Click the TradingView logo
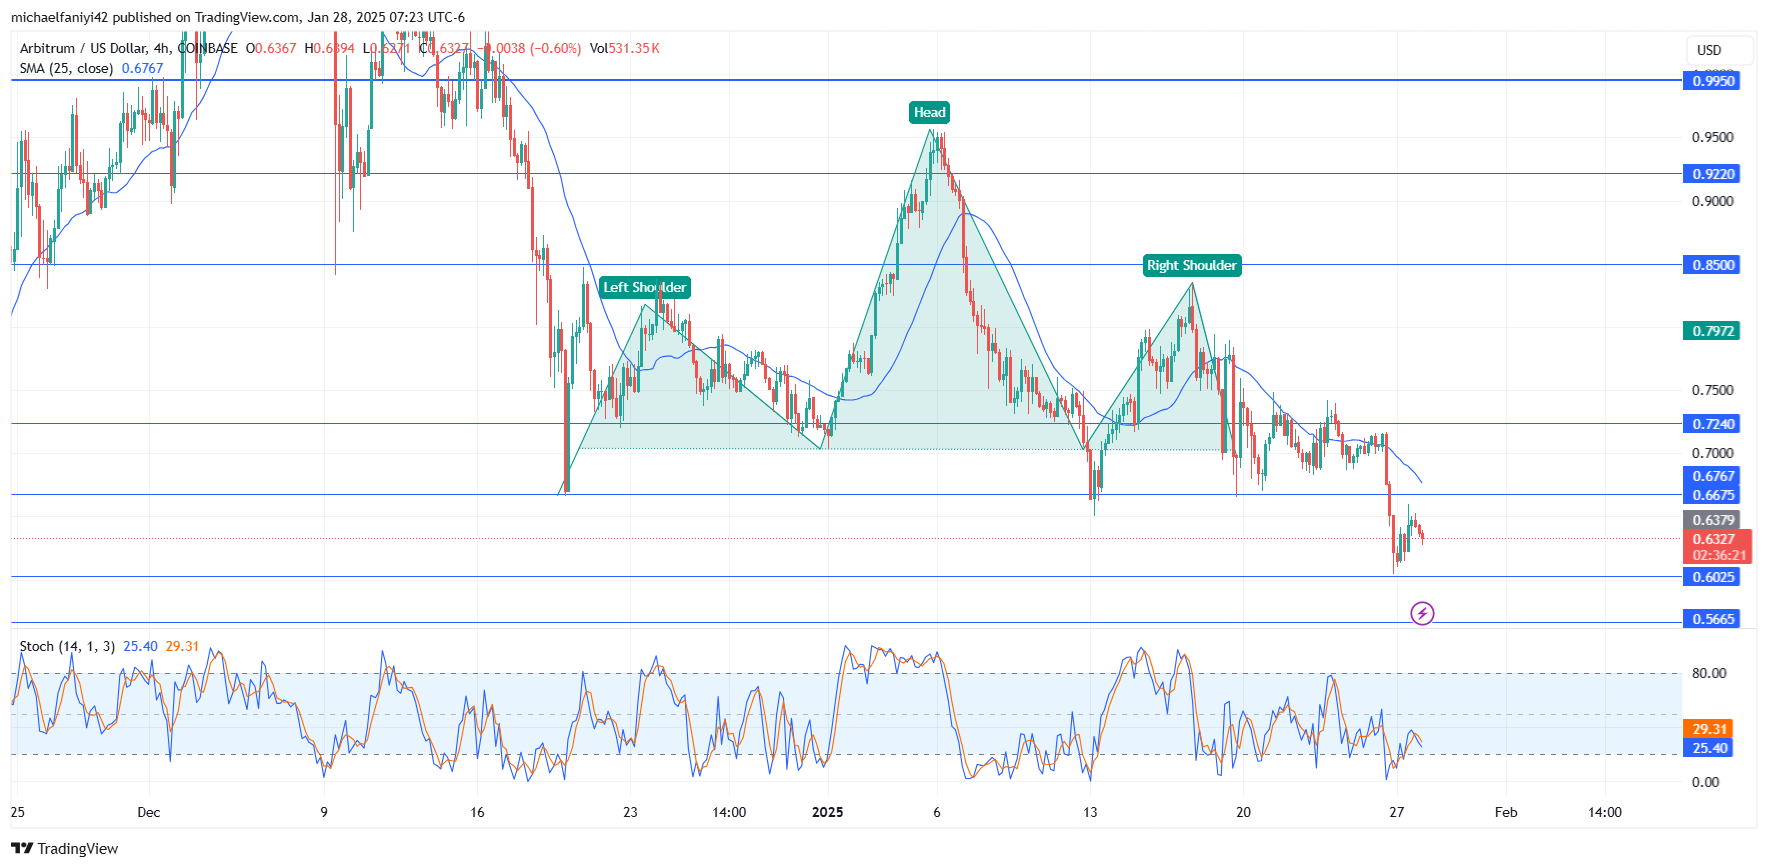This screenshot has width=1768, height=868. click(22, 849)
